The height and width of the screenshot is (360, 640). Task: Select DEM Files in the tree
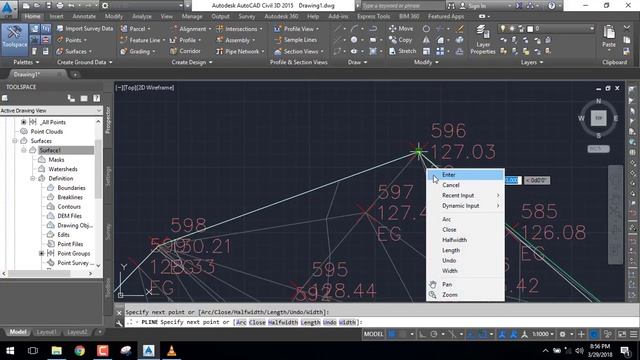click(x=69, y=216)
